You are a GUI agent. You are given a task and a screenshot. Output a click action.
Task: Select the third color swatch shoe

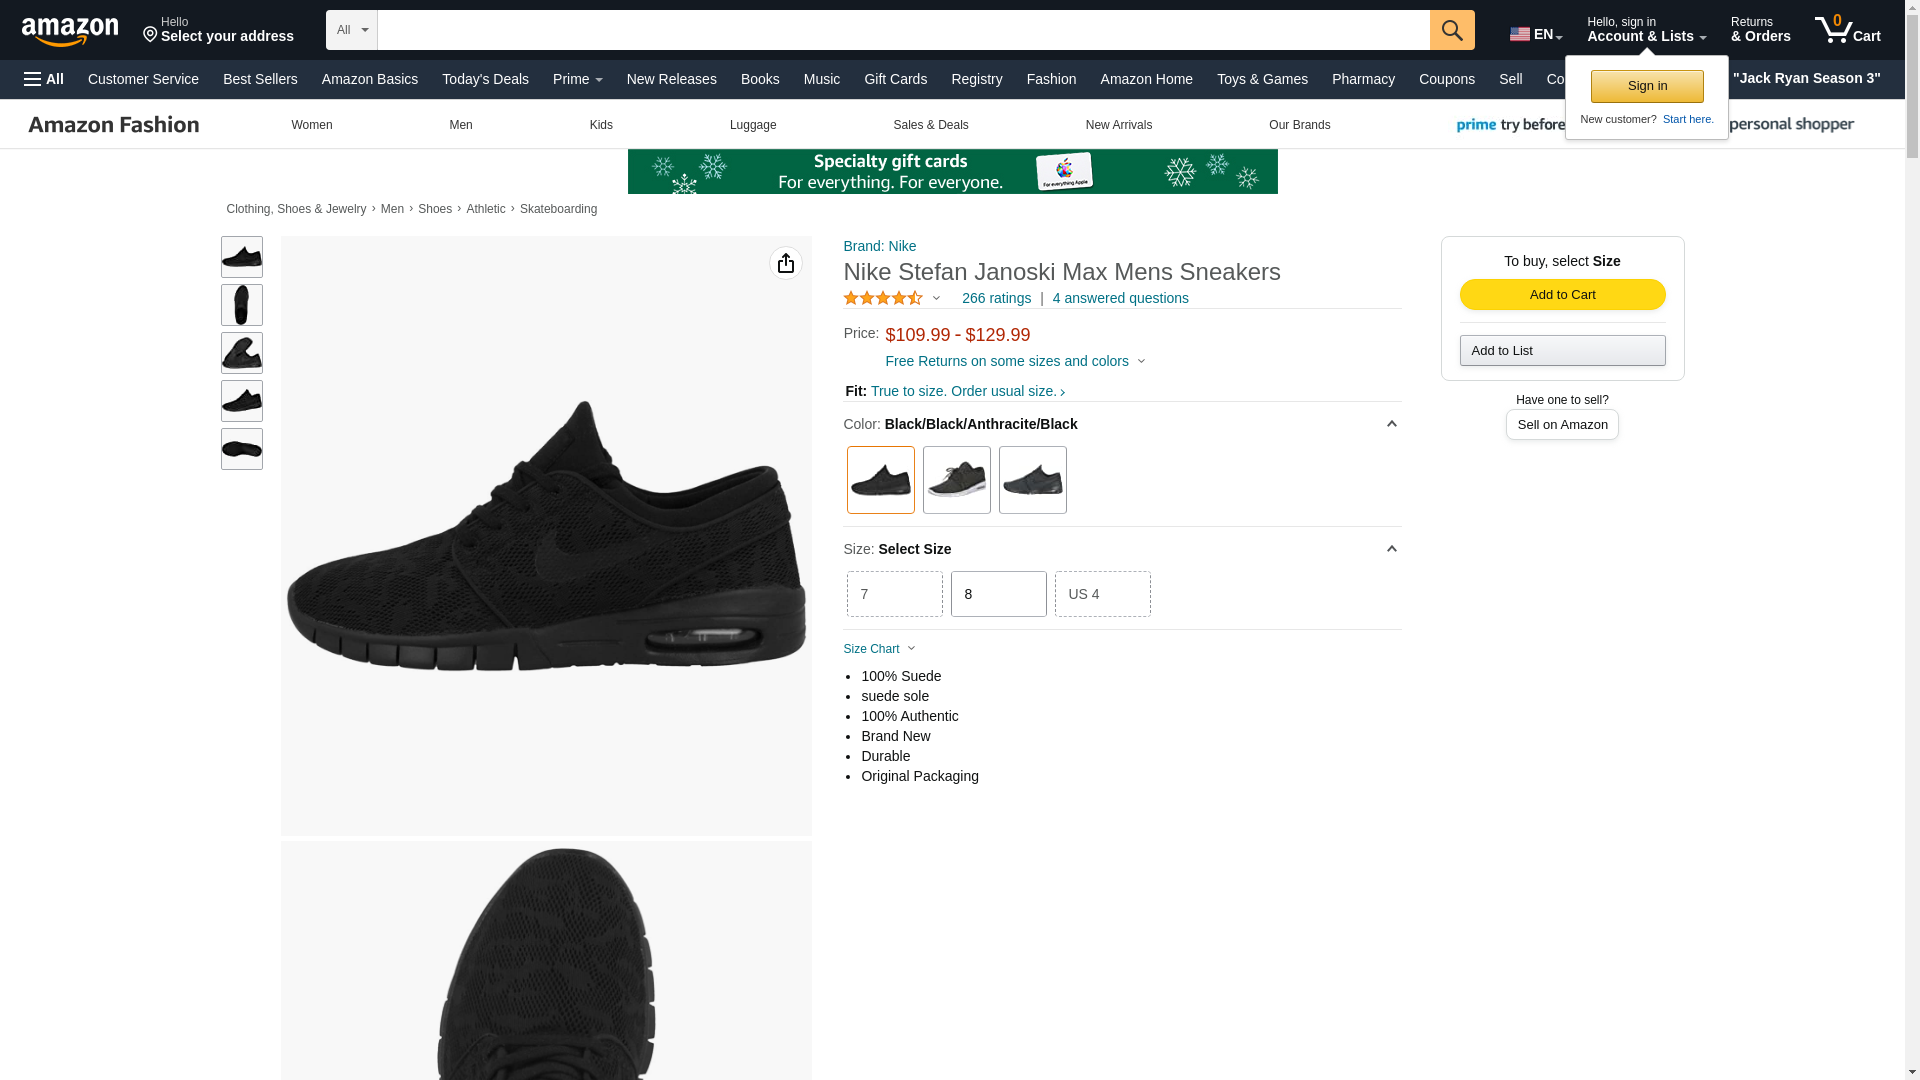(1032, 480)
